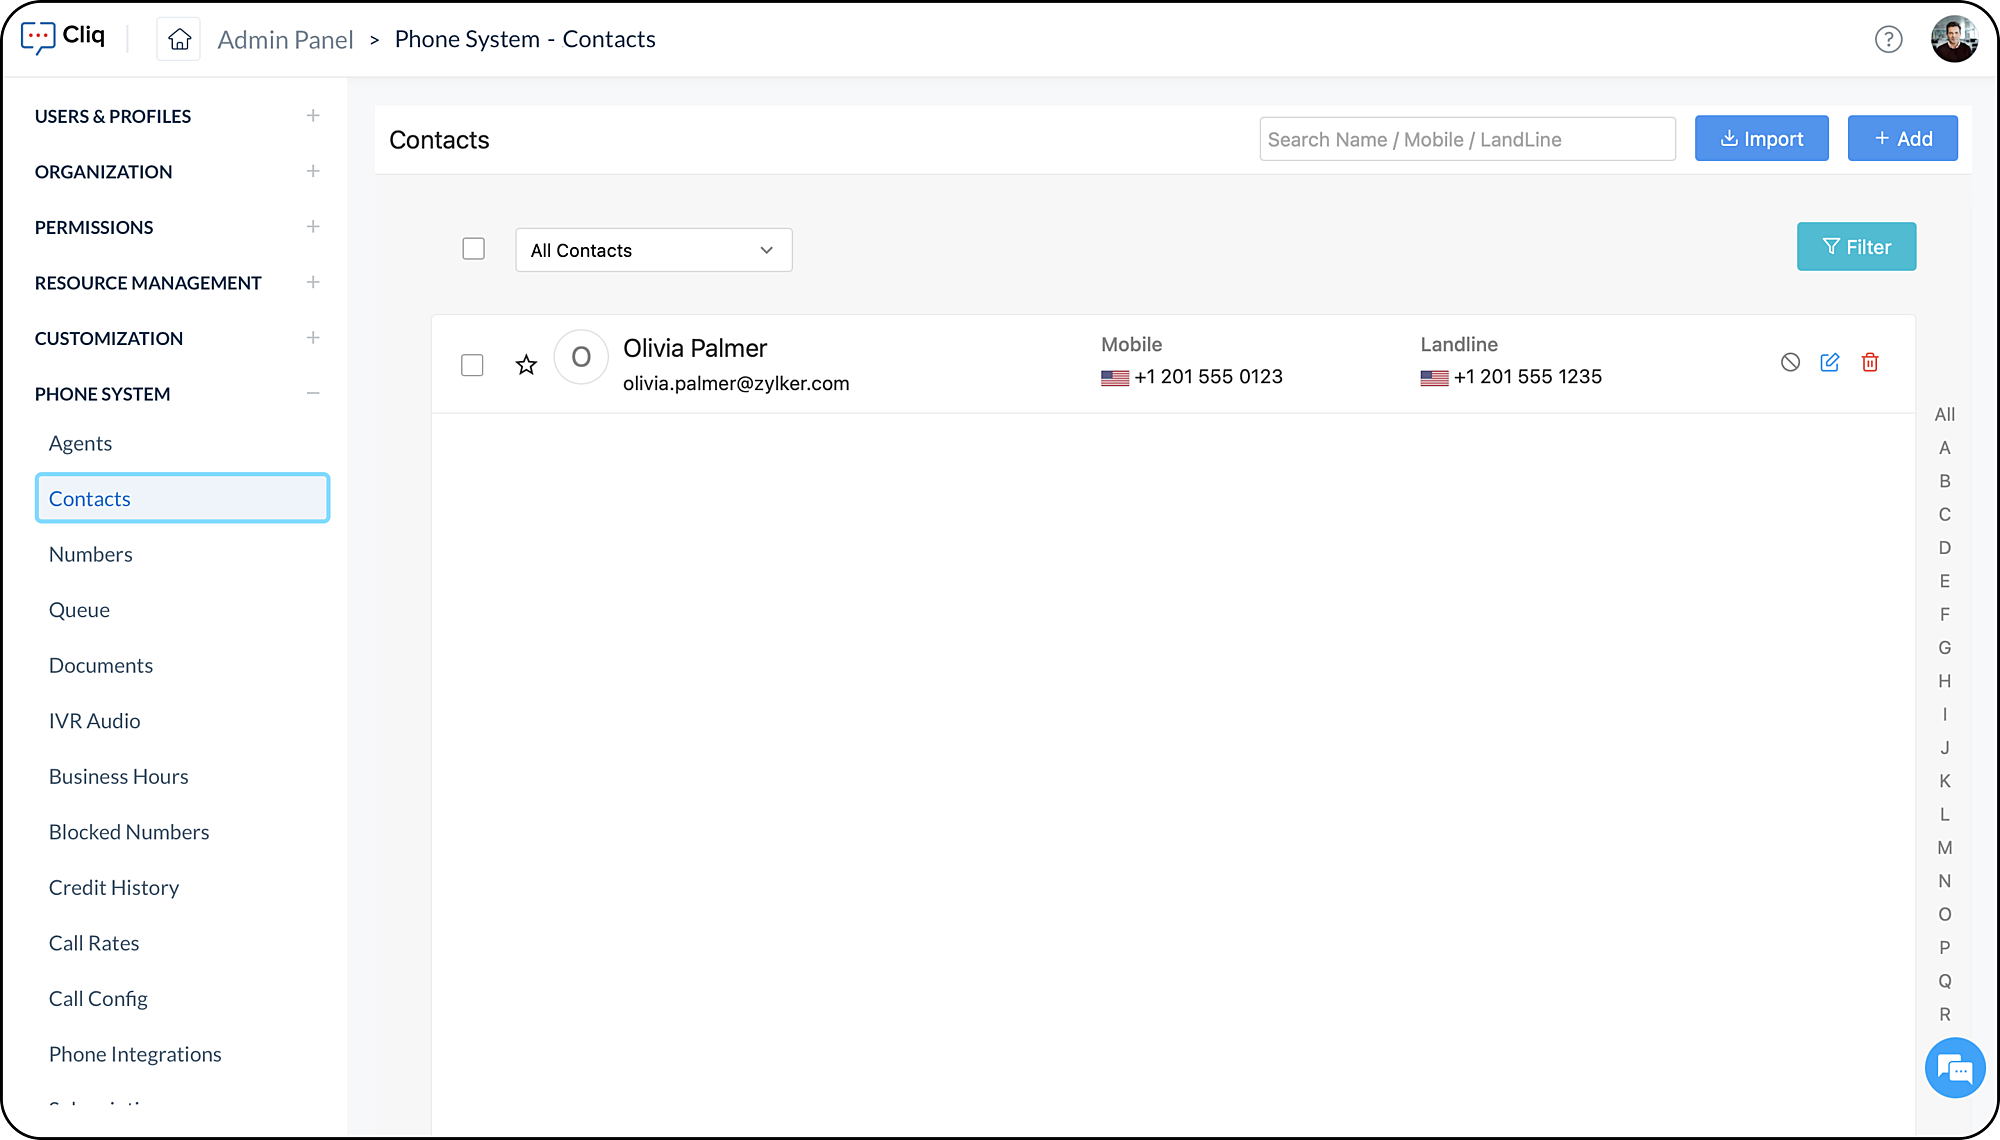Tick the checkbox beside Olivia Palmer
Image resolution: width=2000 pixels, height=1140 pixels.
[472, 365]
